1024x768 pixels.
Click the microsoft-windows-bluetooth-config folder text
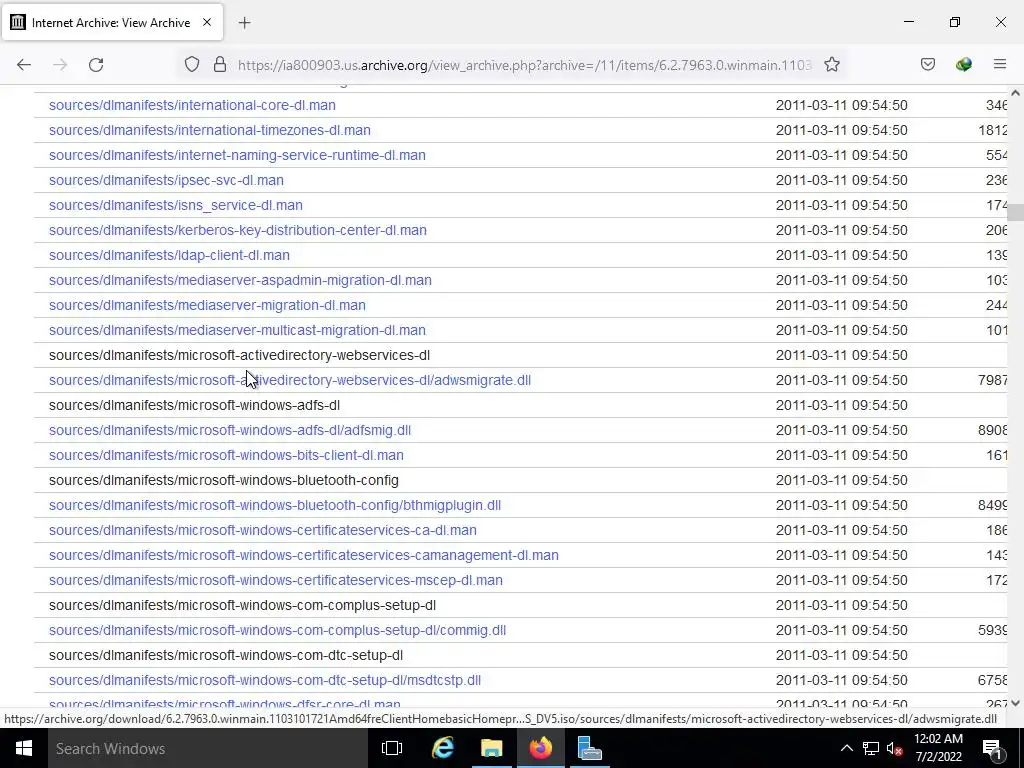click(223, 481)
